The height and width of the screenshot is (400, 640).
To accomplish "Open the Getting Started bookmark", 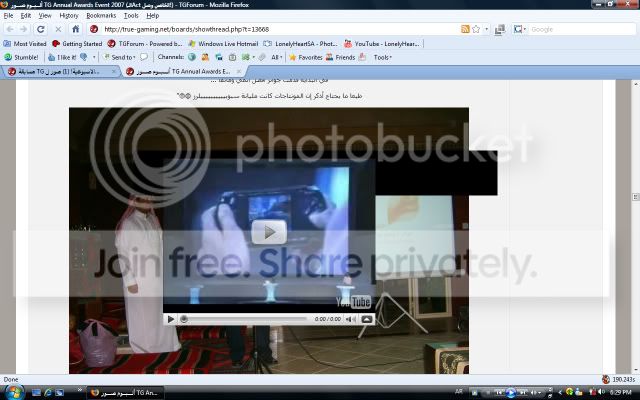I will click(77, 44).
